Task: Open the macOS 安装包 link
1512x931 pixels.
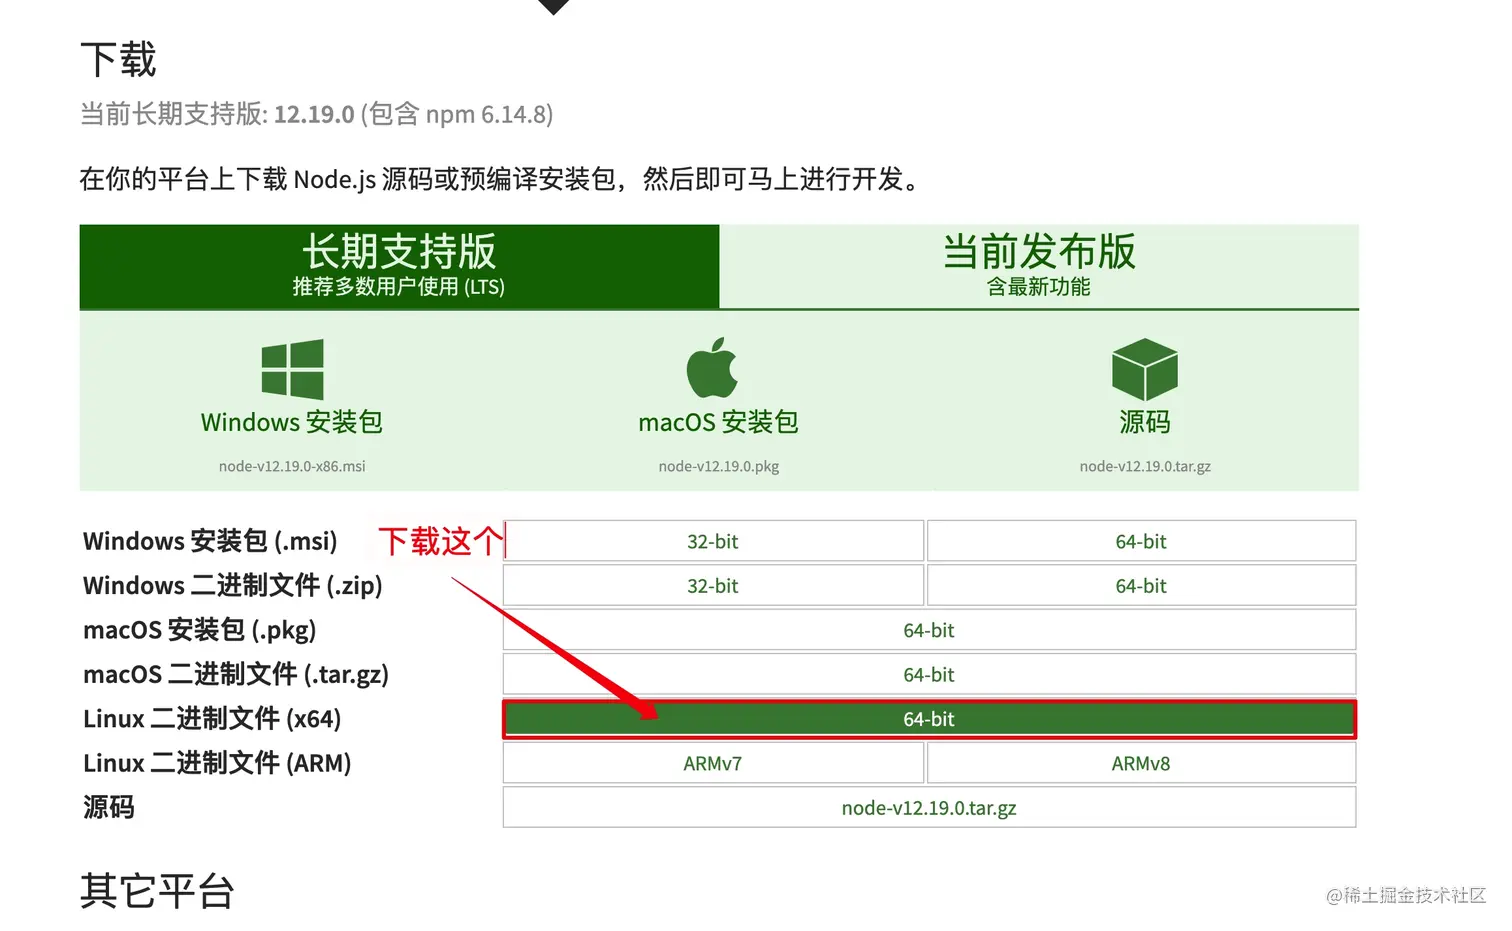Action: [719, 422]
